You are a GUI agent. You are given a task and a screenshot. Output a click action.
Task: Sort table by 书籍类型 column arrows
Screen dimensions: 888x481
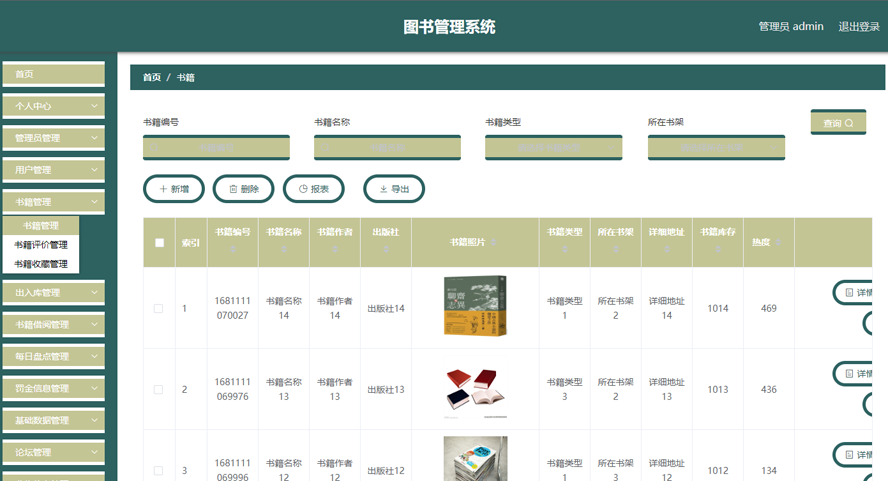pyautogui.click(x=565, y=249)
